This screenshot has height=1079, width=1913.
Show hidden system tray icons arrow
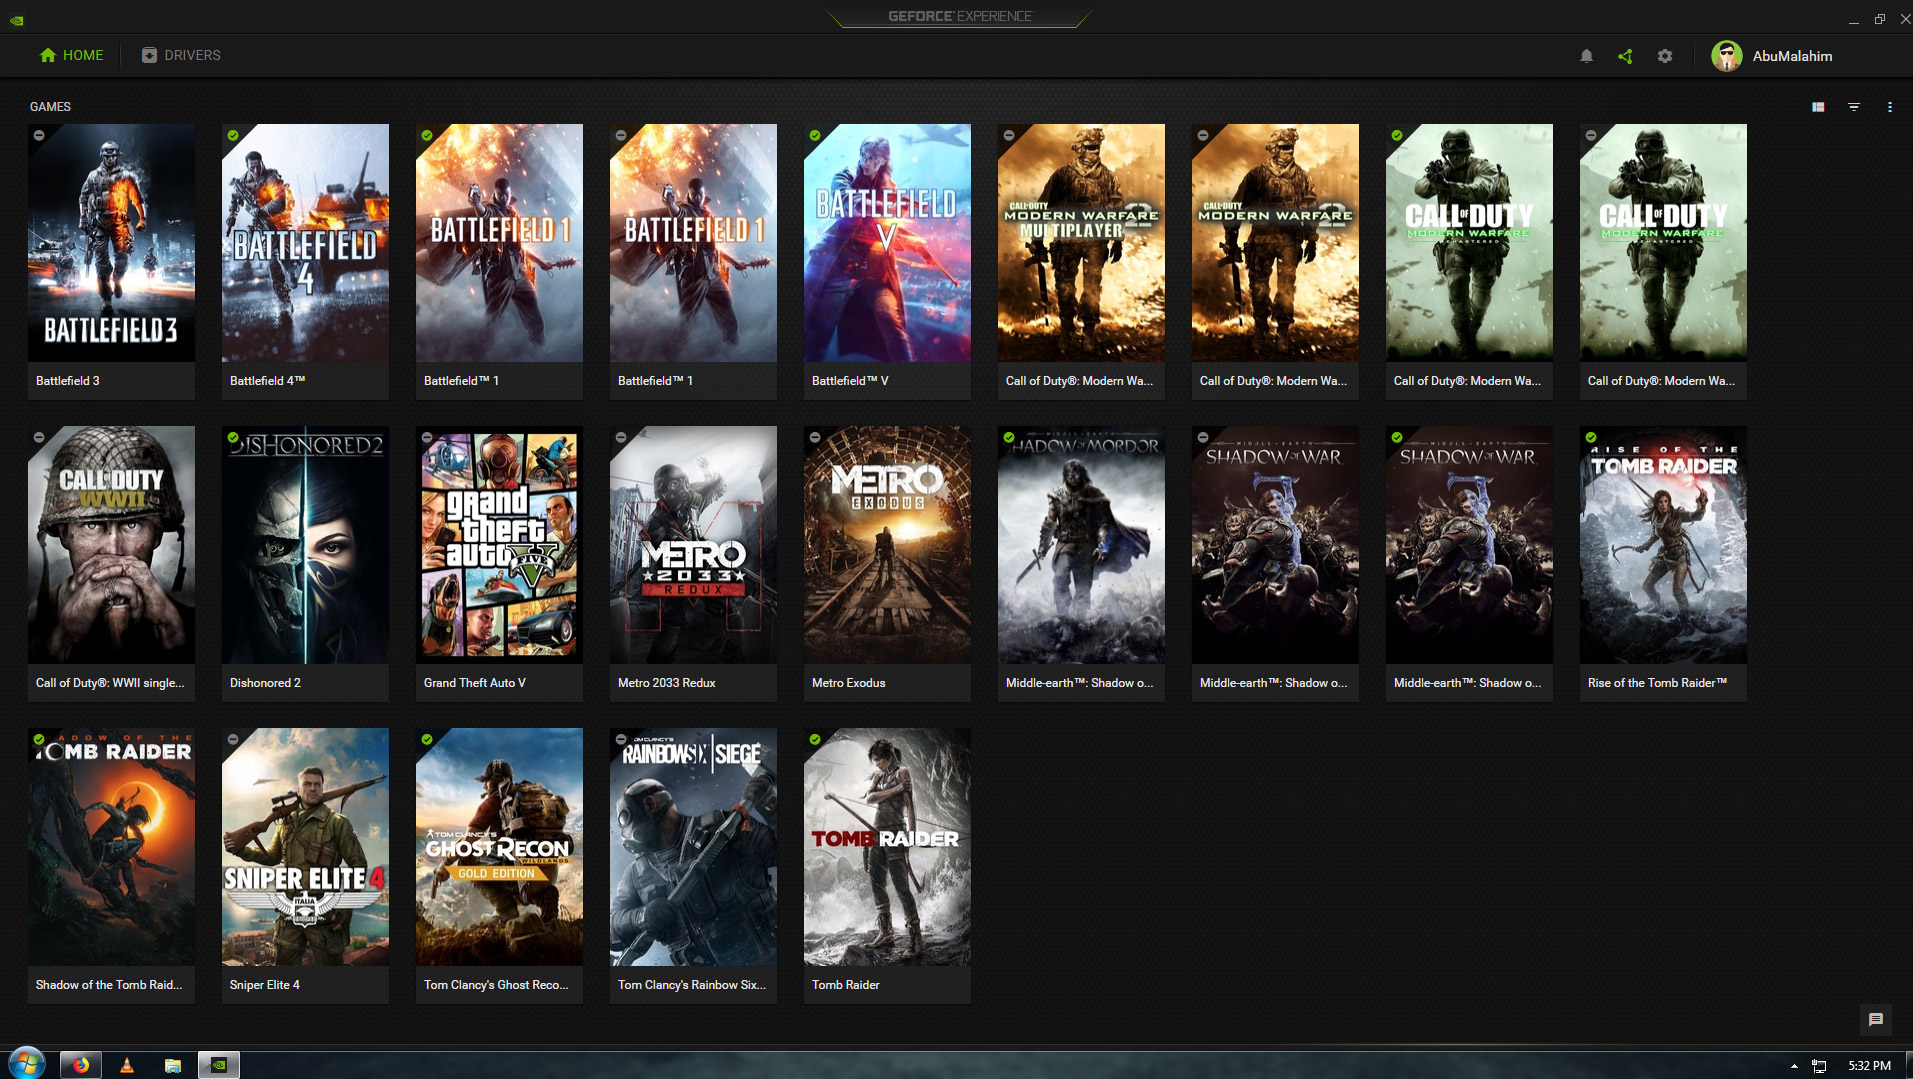[1794, 1066]
